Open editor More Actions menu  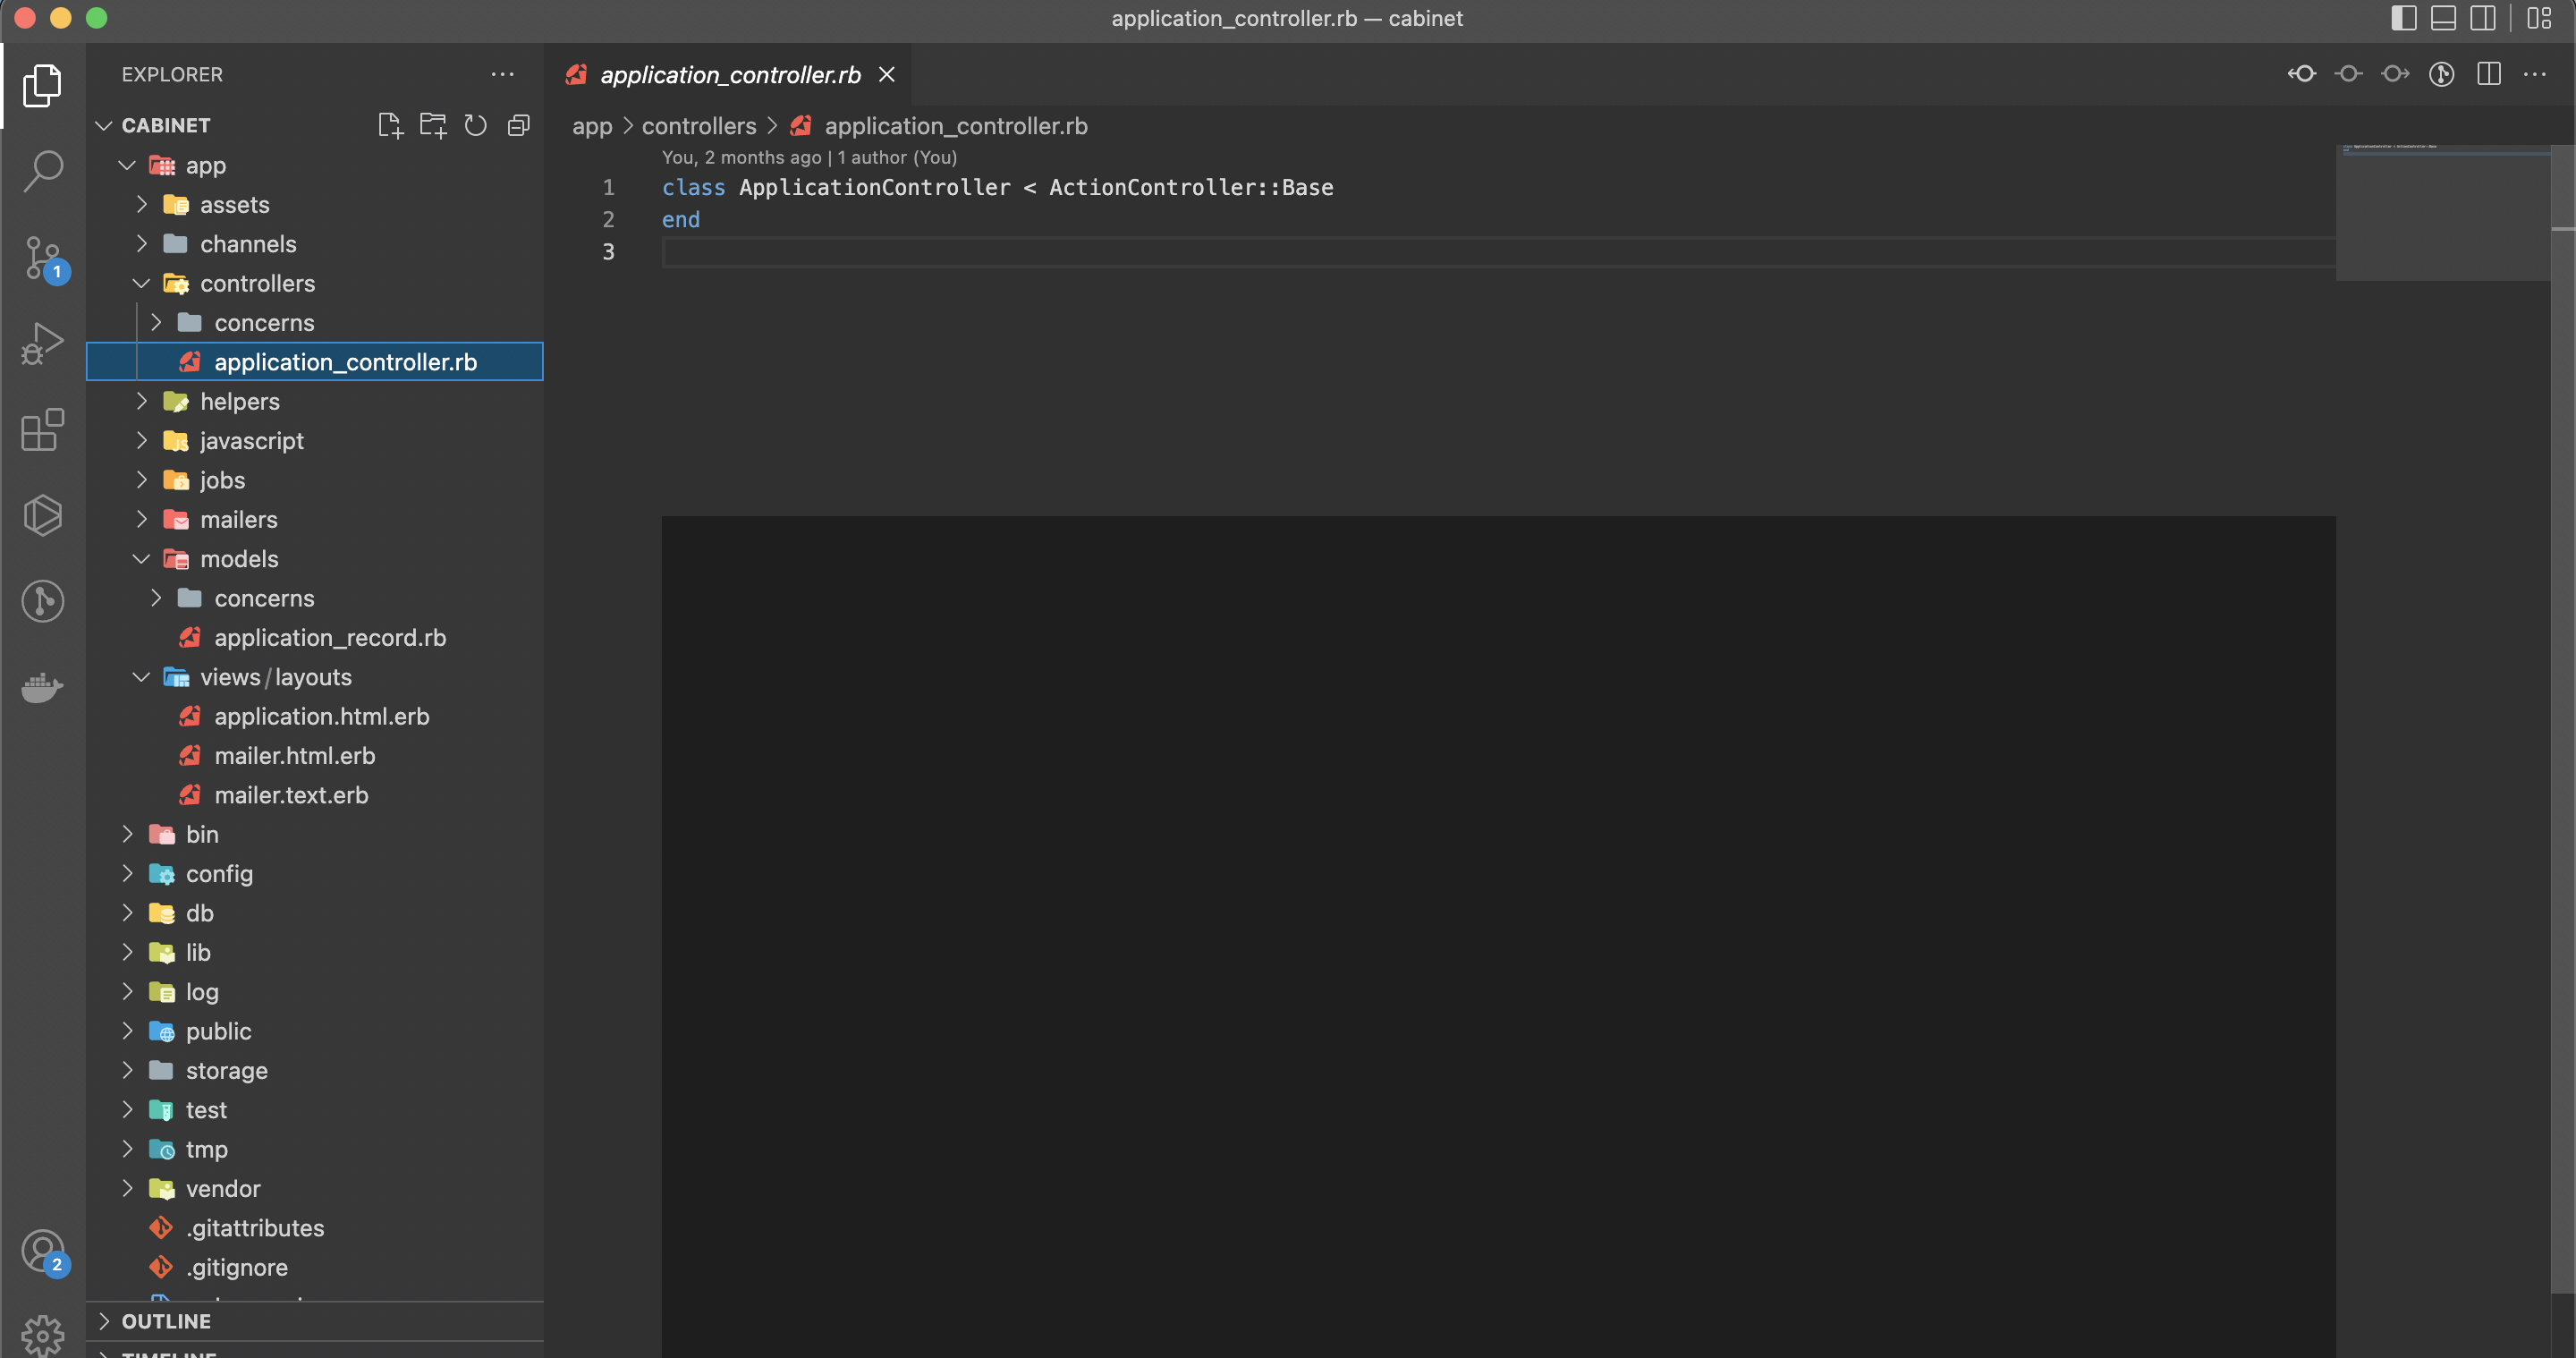click(2536, 74)
